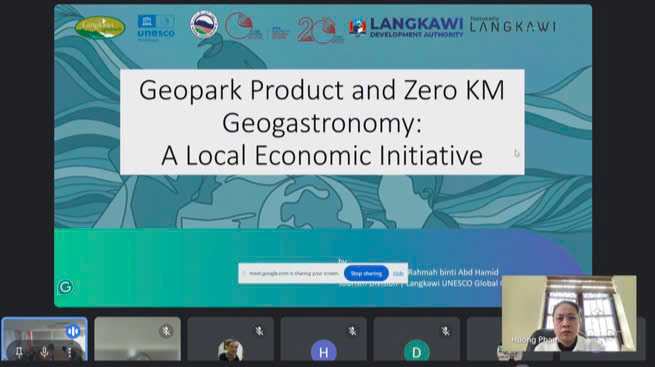Click the text 'A Local Economic Initiative'
This screenshot has height=367, width=655.
pos(322,155)
